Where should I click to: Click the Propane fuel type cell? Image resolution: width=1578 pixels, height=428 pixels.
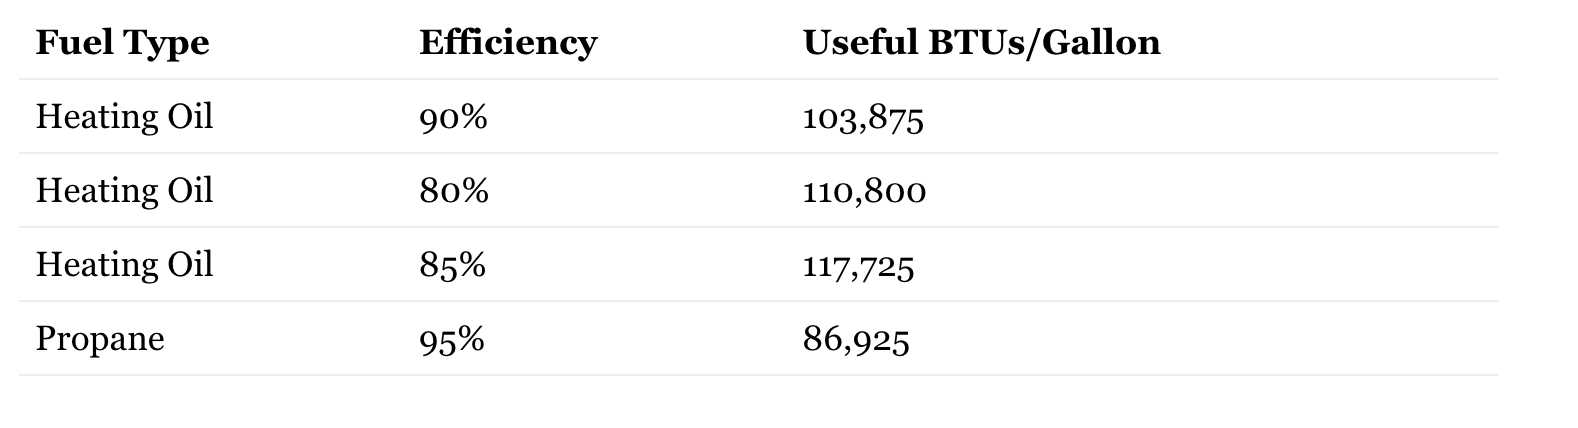tap(100, 339)
